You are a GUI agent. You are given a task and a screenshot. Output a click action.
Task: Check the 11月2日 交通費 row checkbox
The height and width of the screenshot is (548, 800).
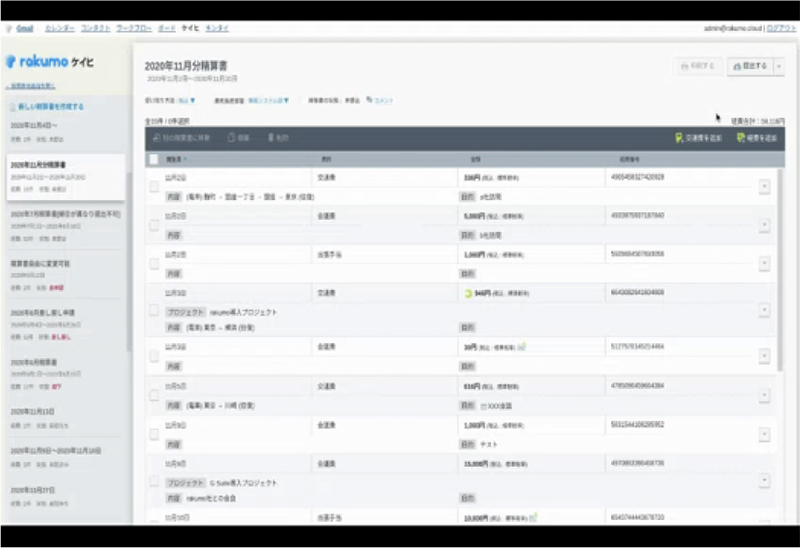[x=154, y=187]
